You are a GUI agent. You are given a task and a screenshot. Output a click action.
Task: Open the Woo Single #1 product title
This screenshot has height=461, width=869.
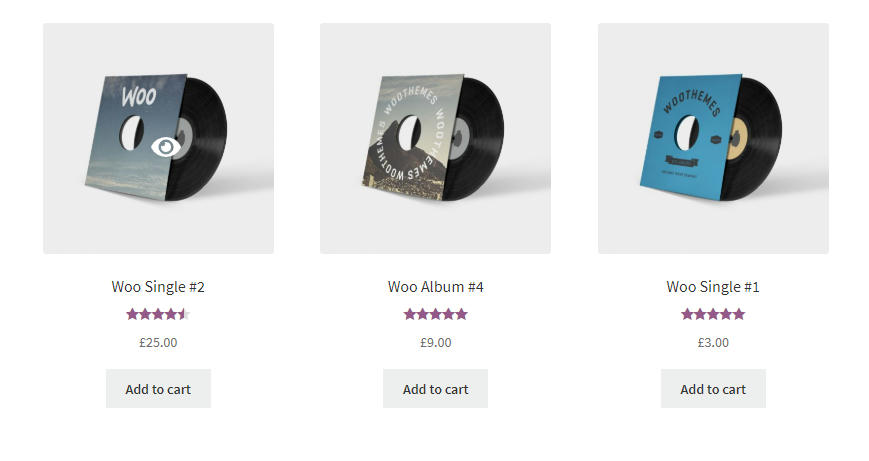[x=713, y=287]
